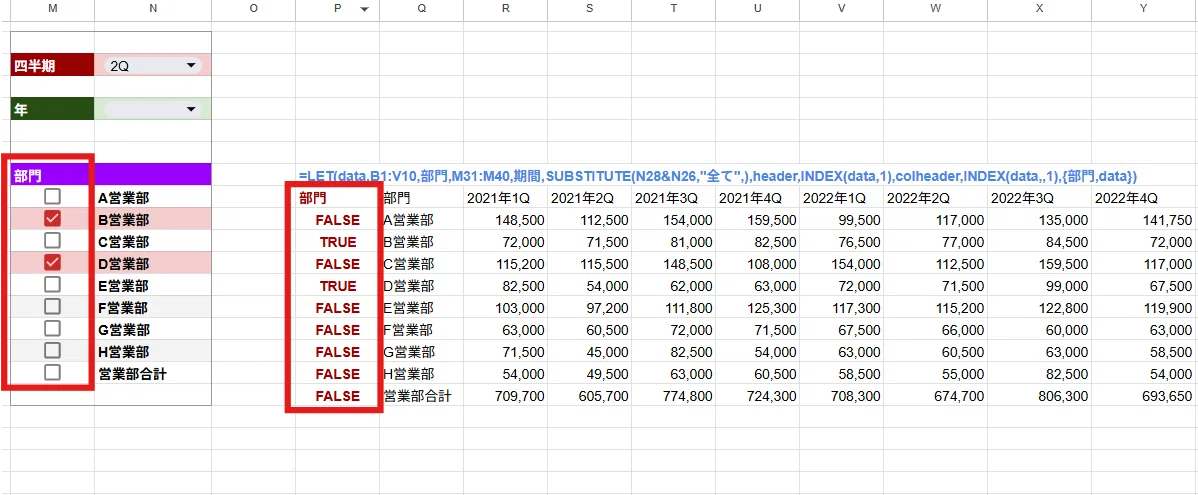
Task: Click the TRUE value beside B営業部
Action: point(338,242)
